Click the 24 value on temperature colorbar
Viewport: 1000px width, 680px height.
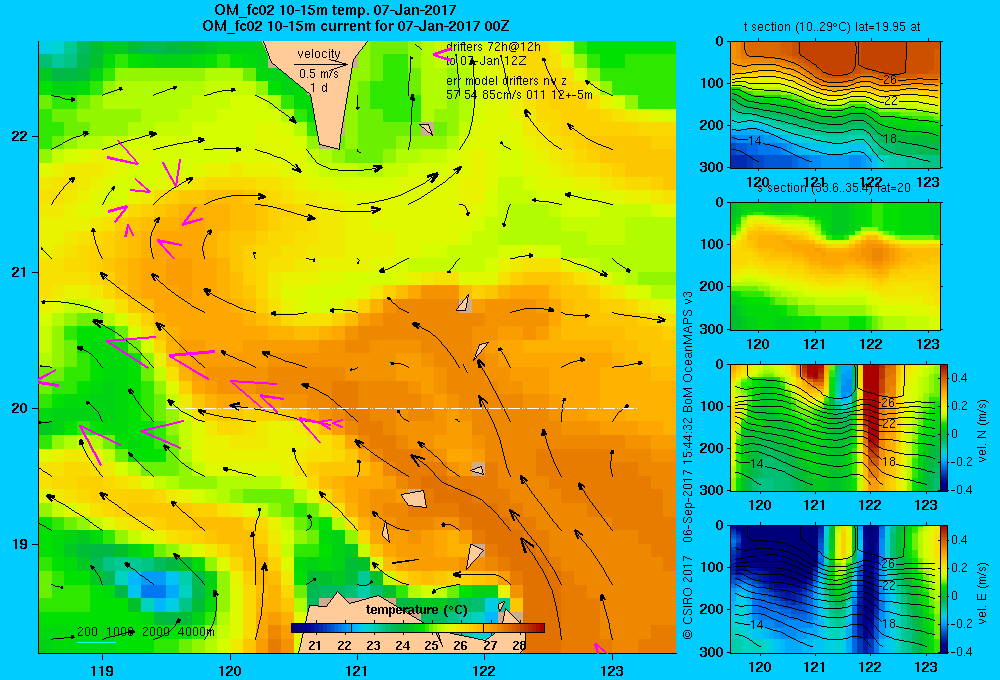click(402, 645)
